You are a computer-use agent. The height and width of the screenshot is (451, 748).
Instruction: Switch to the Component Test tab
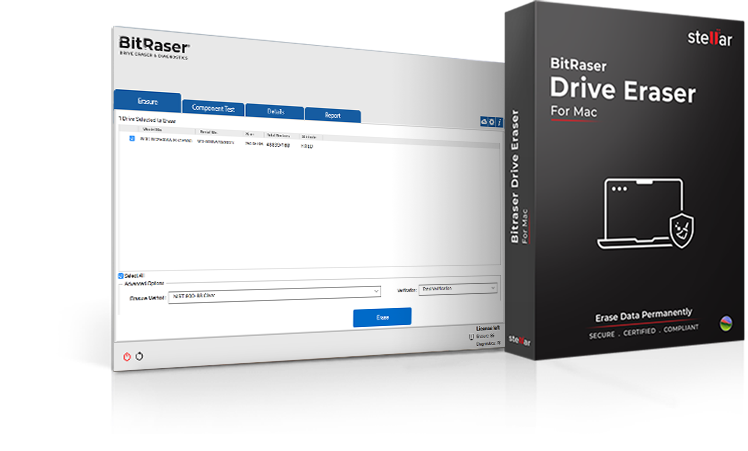coord(213,108)
